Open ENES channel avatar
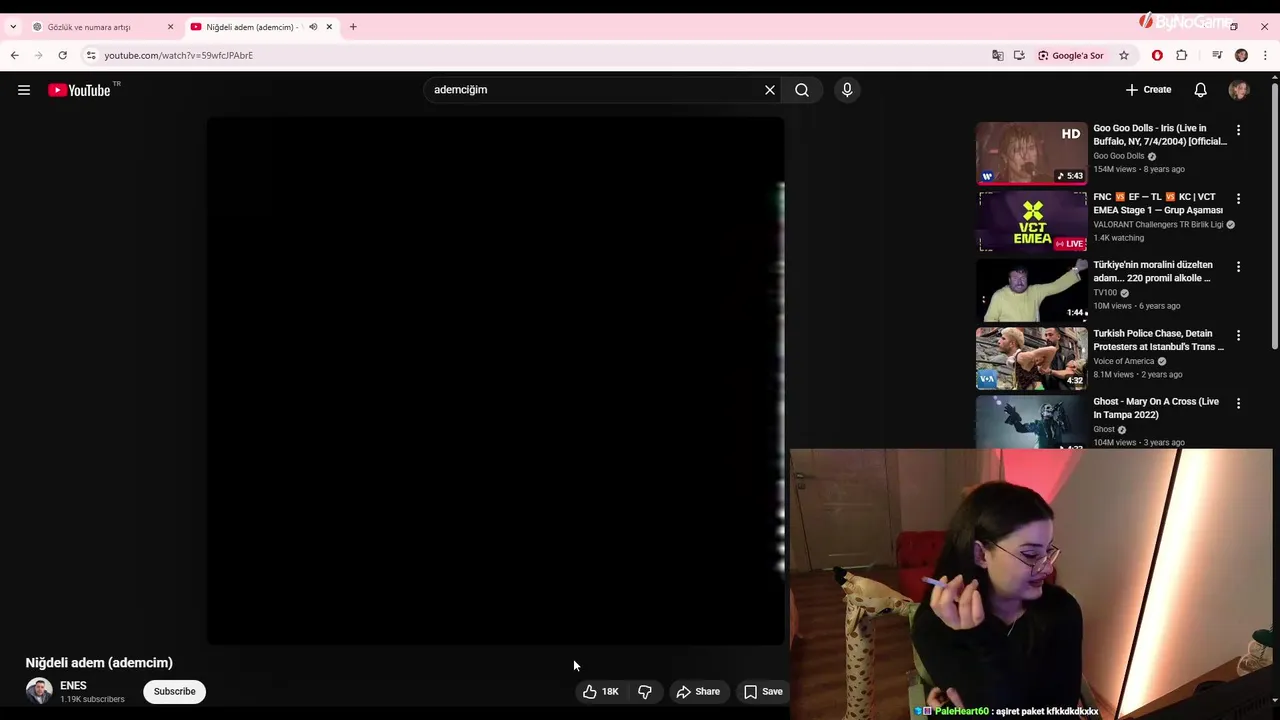1280x720 pixels. click(x=39, y=691)
